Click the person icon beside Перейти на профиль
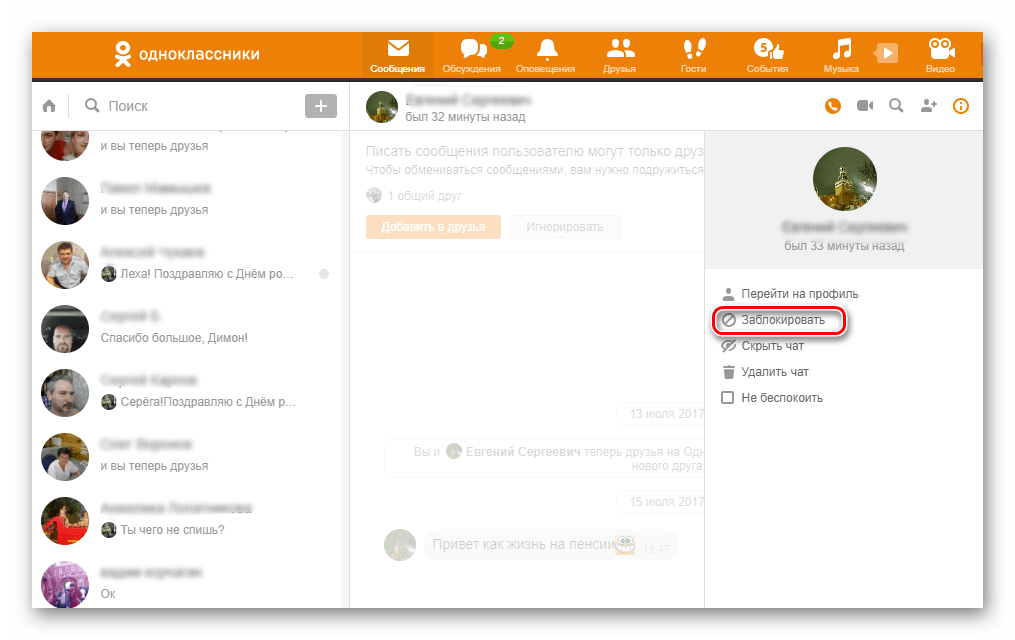 pyautogui.click(x=729, y=294)
